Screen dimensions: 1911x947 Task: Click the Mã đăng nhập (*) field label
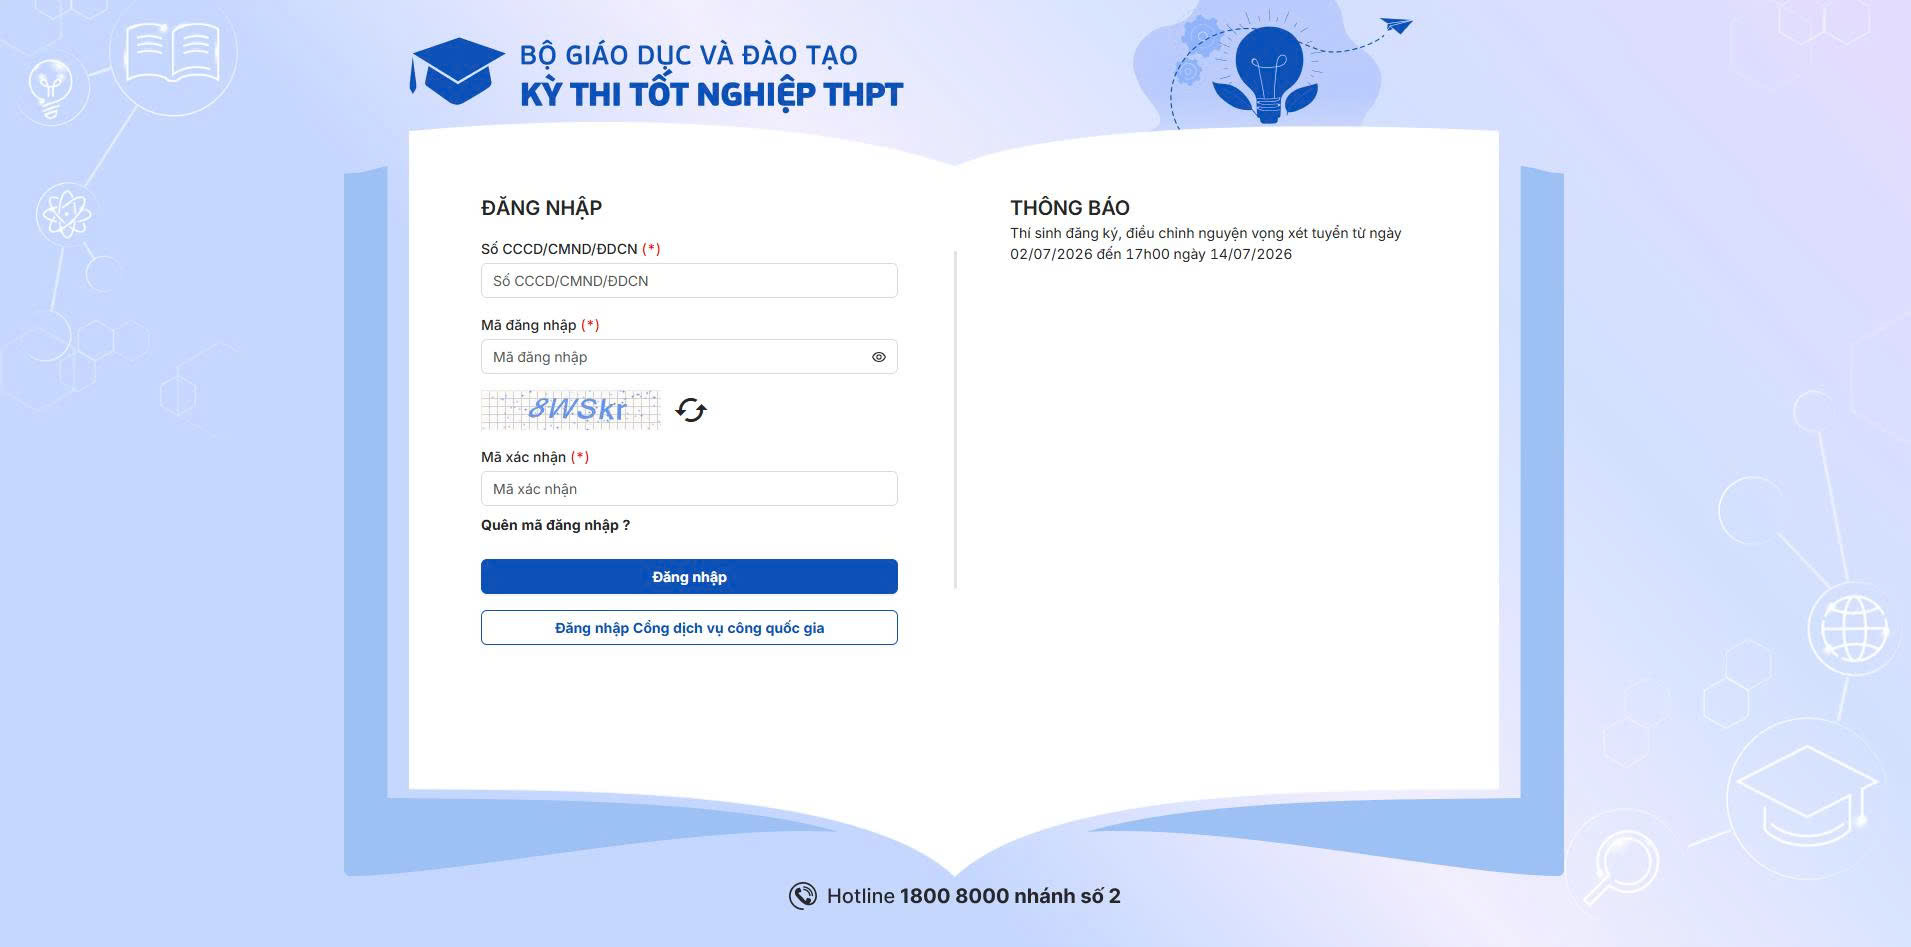(540, 325)
